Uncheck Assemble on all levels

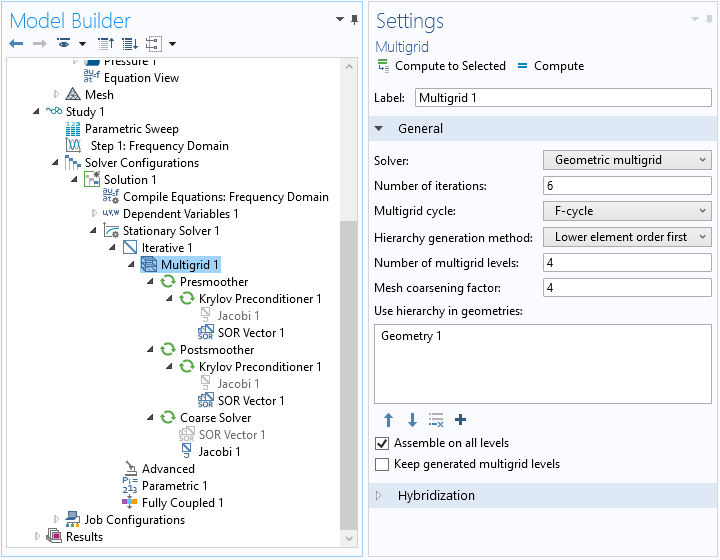381,443
